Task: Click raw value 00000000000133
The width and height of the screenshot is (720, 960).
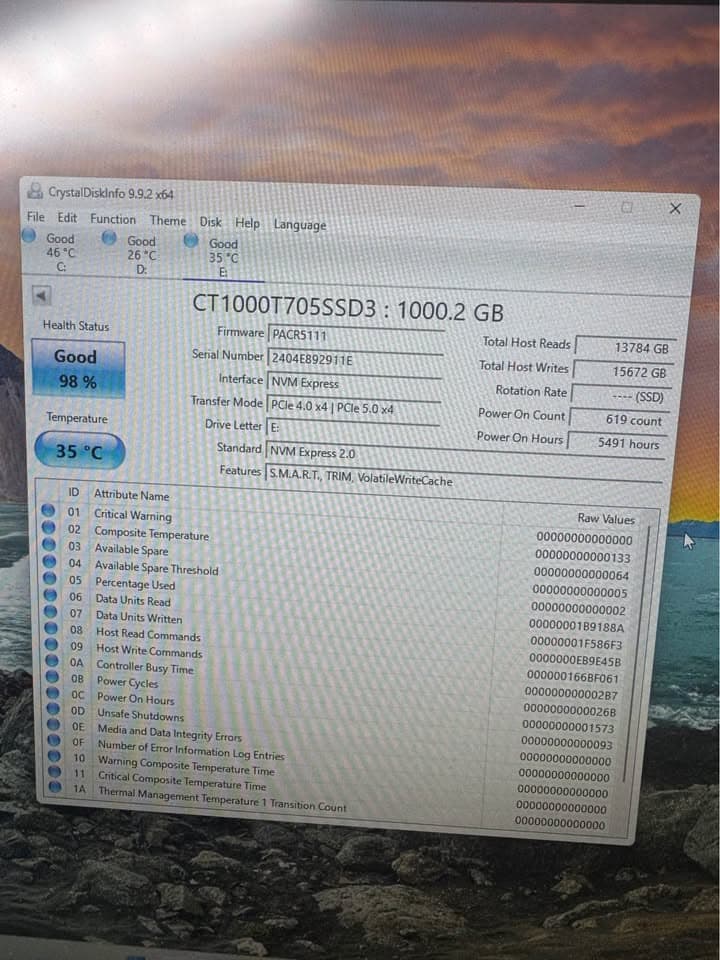Action: point(582,557)
